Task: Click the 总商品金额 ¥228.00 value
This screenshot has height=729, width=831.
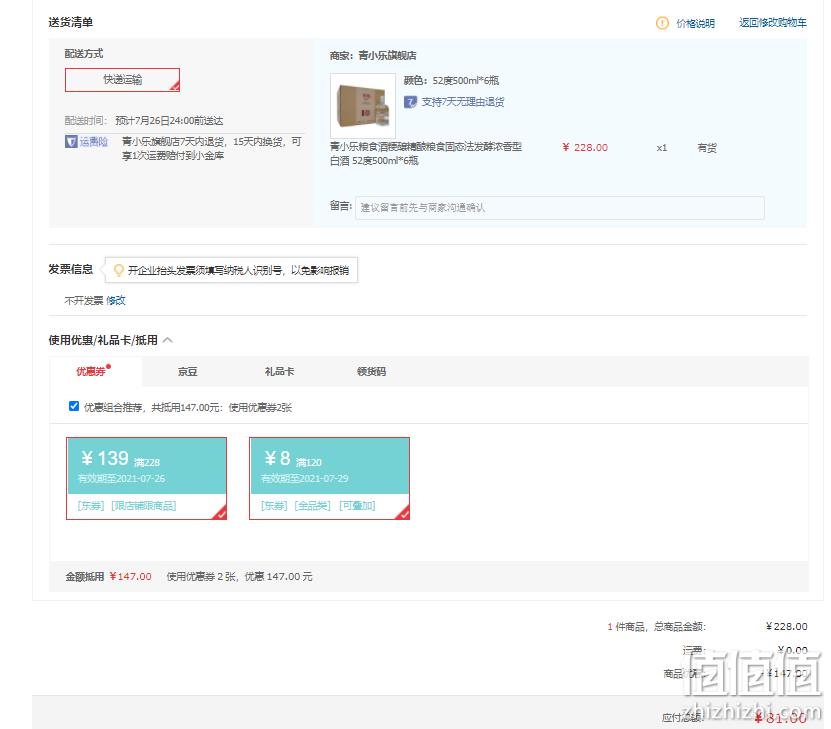Action: [x=787, y=627]
